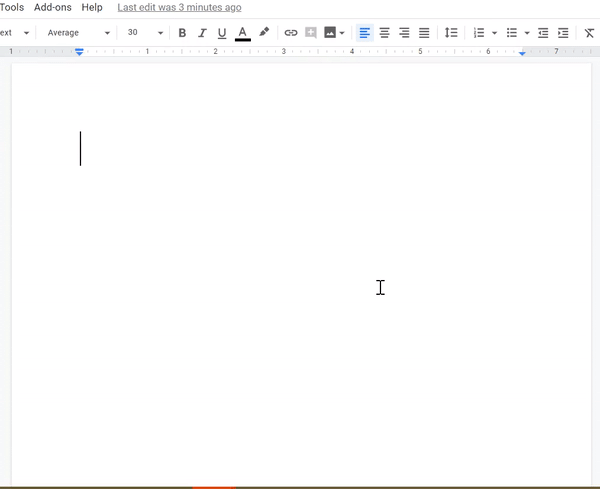600x489 pixels.
Task: Open the Average font dropdown
Action: click(78, 33)
